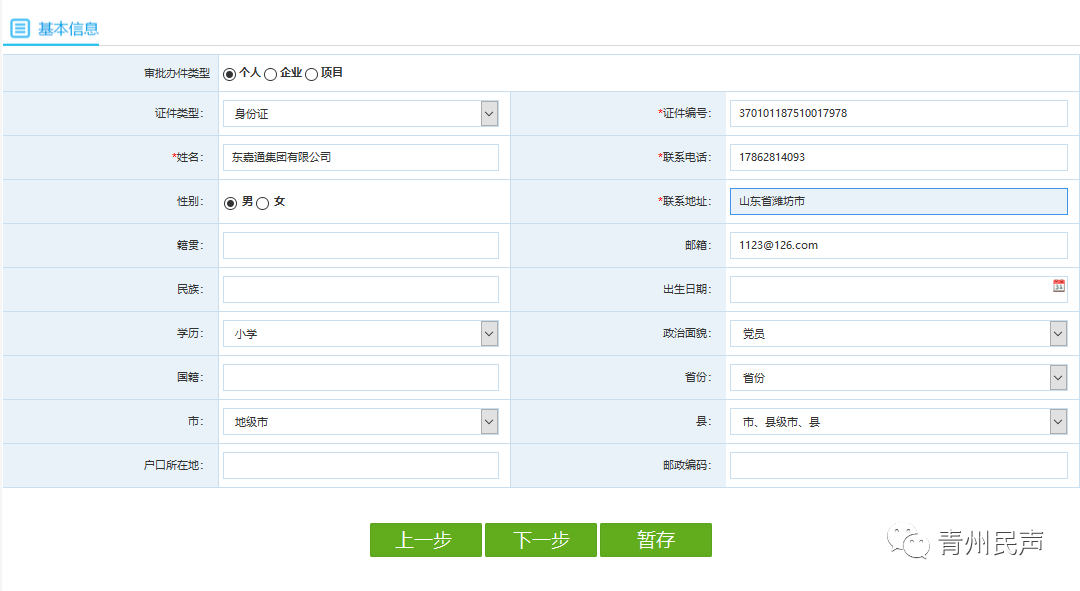Viewport: 1080px width, 591px height.
Task: Choose 女 for 性别
Action: pyautogui.click(x=259, y=200)
